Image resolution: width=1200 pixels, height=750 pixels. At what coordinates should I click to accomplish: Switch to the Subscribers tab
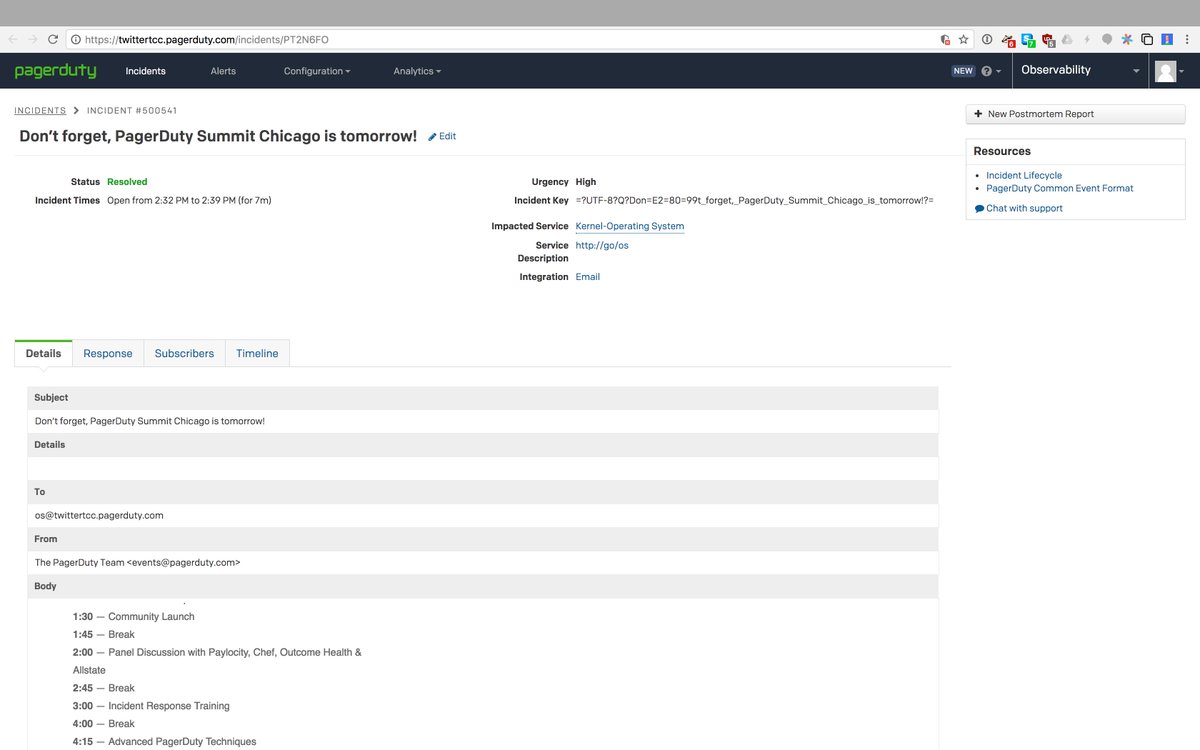click(184, 353)
